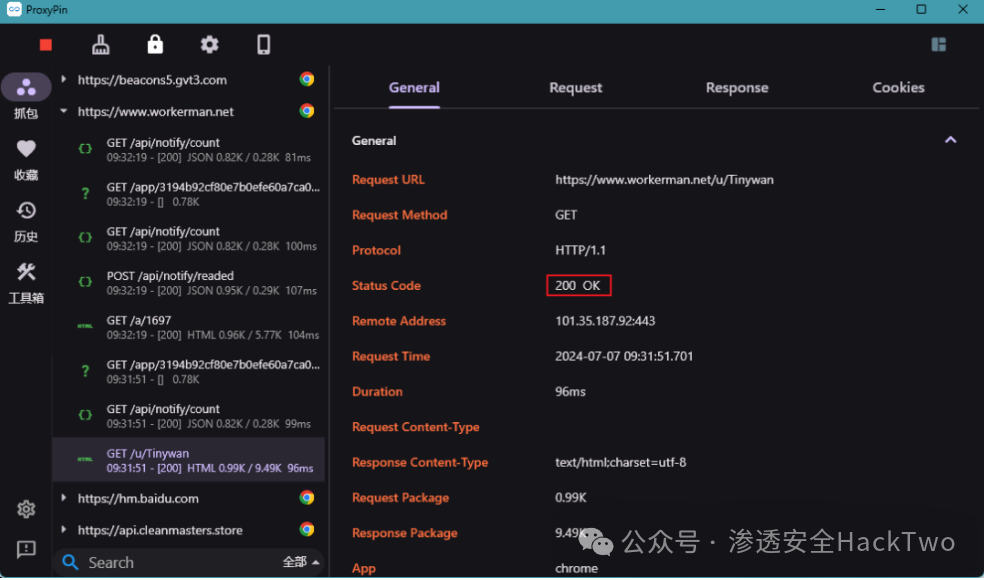Switch to the Cookies tab
The width and height of the screenshot is (986, 580).
[898, 87]
